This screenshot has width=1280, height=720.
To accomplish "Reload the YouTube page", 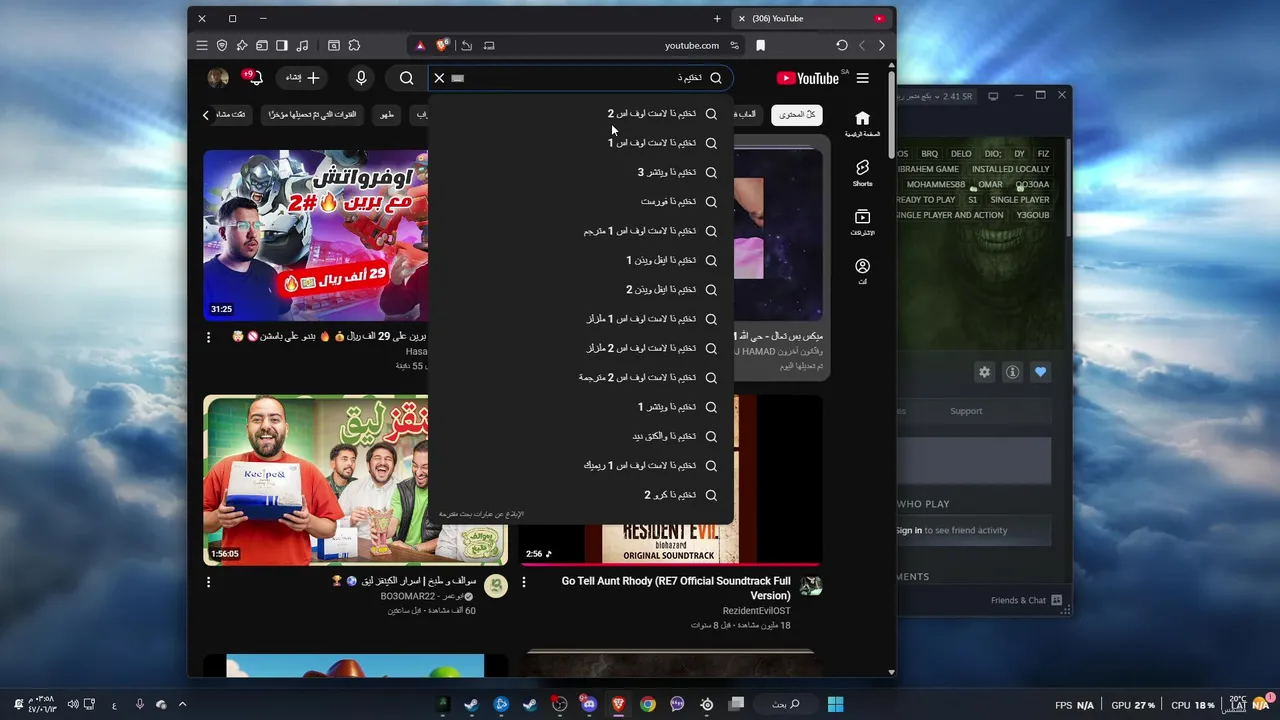I will [842, 46].
